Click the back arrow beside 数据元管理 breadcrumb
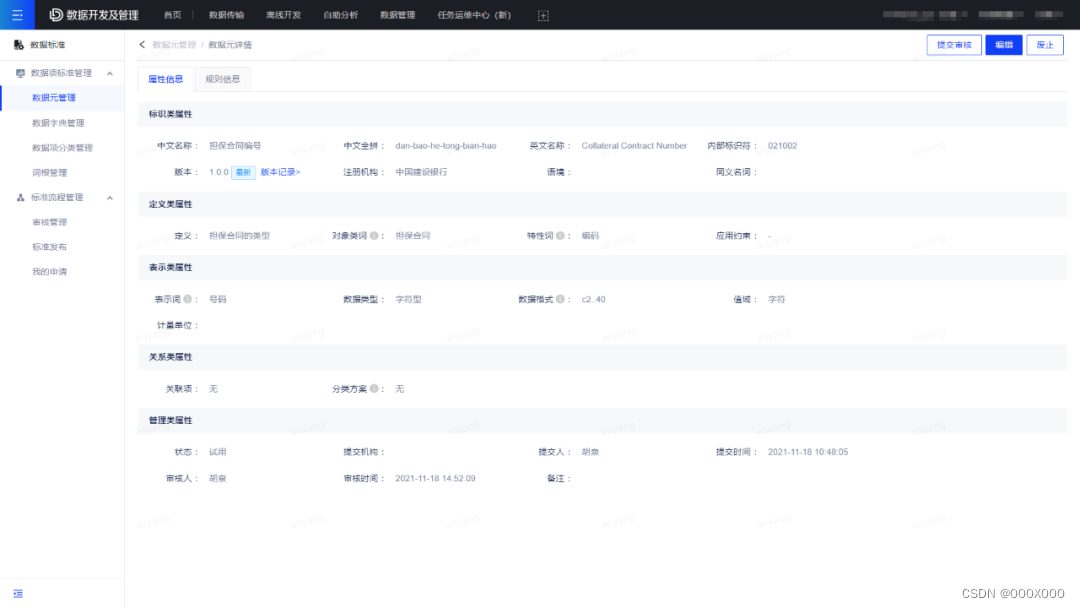Viewport: 1080px width, 608px height. (142, 45)
